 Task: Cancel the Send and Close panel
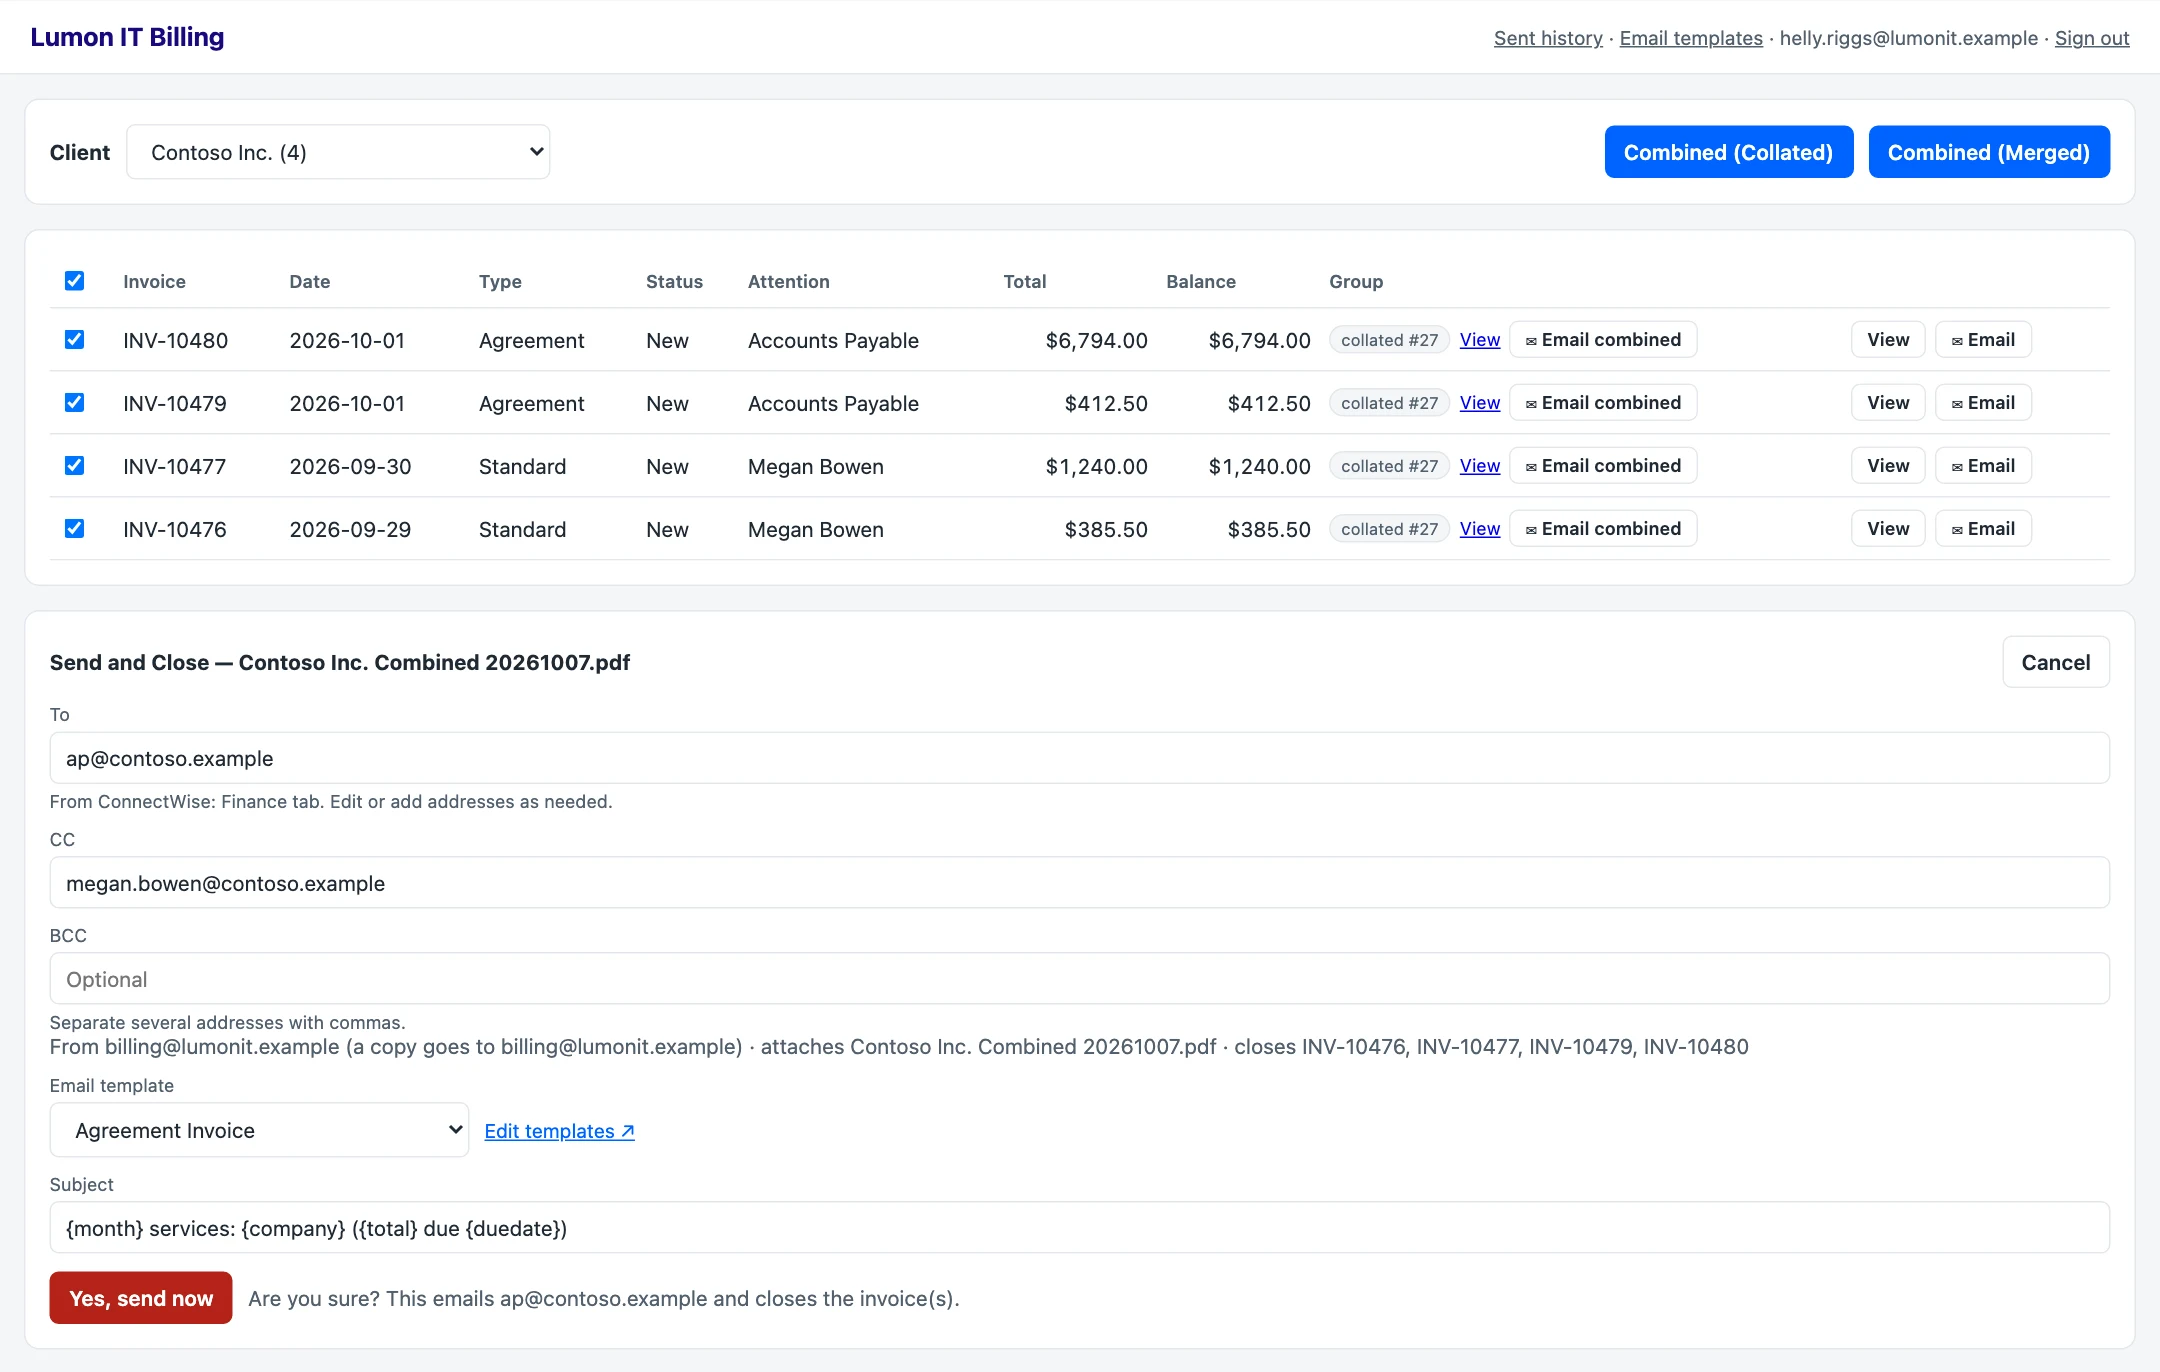(x=2056, y=662)
